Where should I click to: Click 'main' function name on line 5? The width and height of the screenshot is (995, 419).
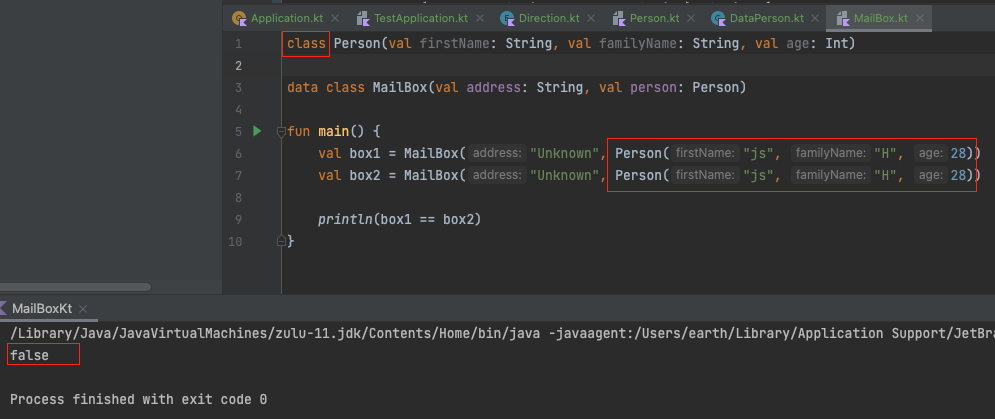coord(333,132)
